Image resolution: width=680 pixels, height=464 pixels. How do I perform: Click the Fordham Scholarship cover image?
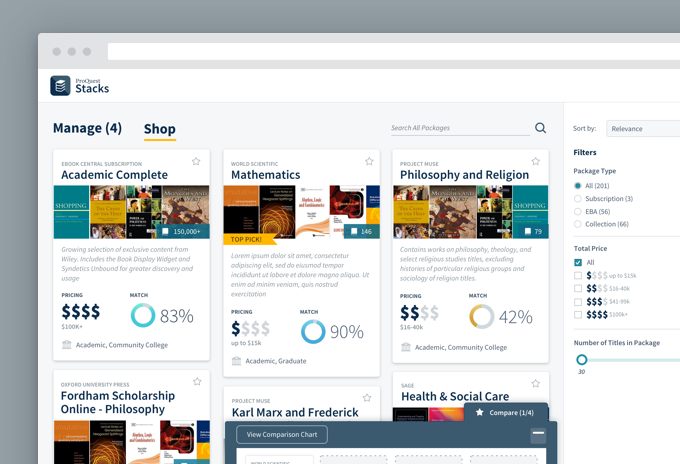pyautogui.click(x=131, y=442)
